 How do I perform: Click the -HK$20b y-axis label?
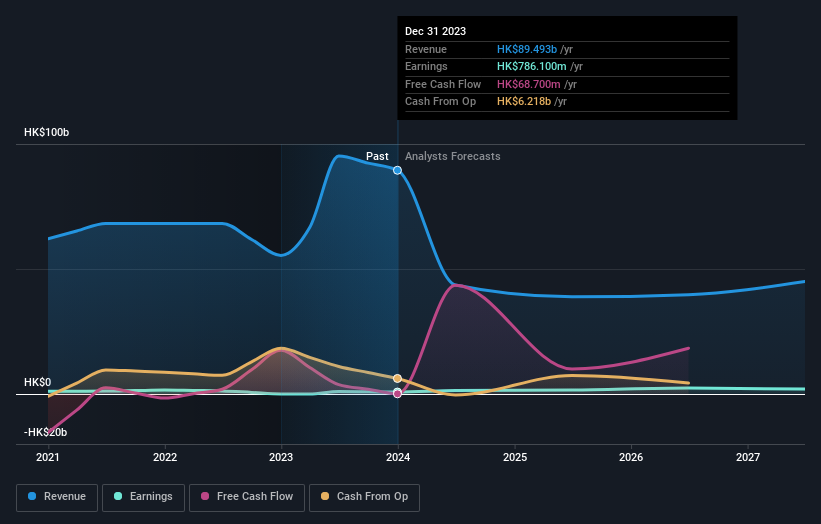pyautogui.click(x=46, y=432)
